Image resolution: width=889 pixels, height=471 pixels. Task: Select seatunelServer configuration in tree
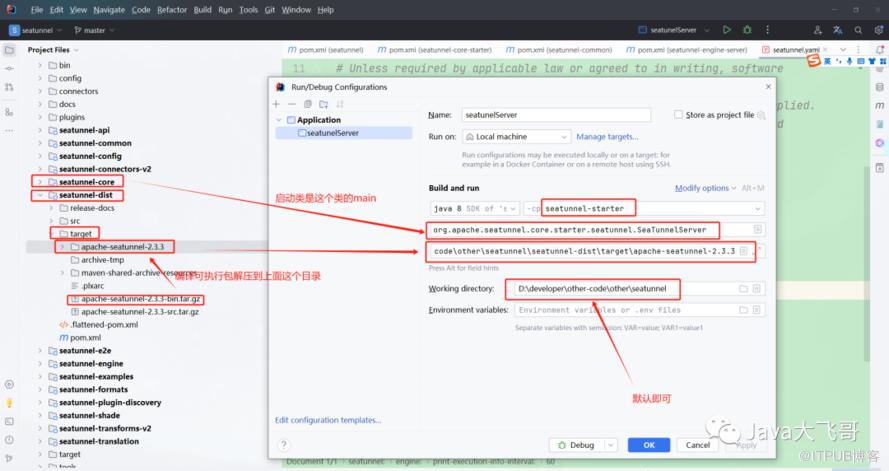[x=344, y=133]
